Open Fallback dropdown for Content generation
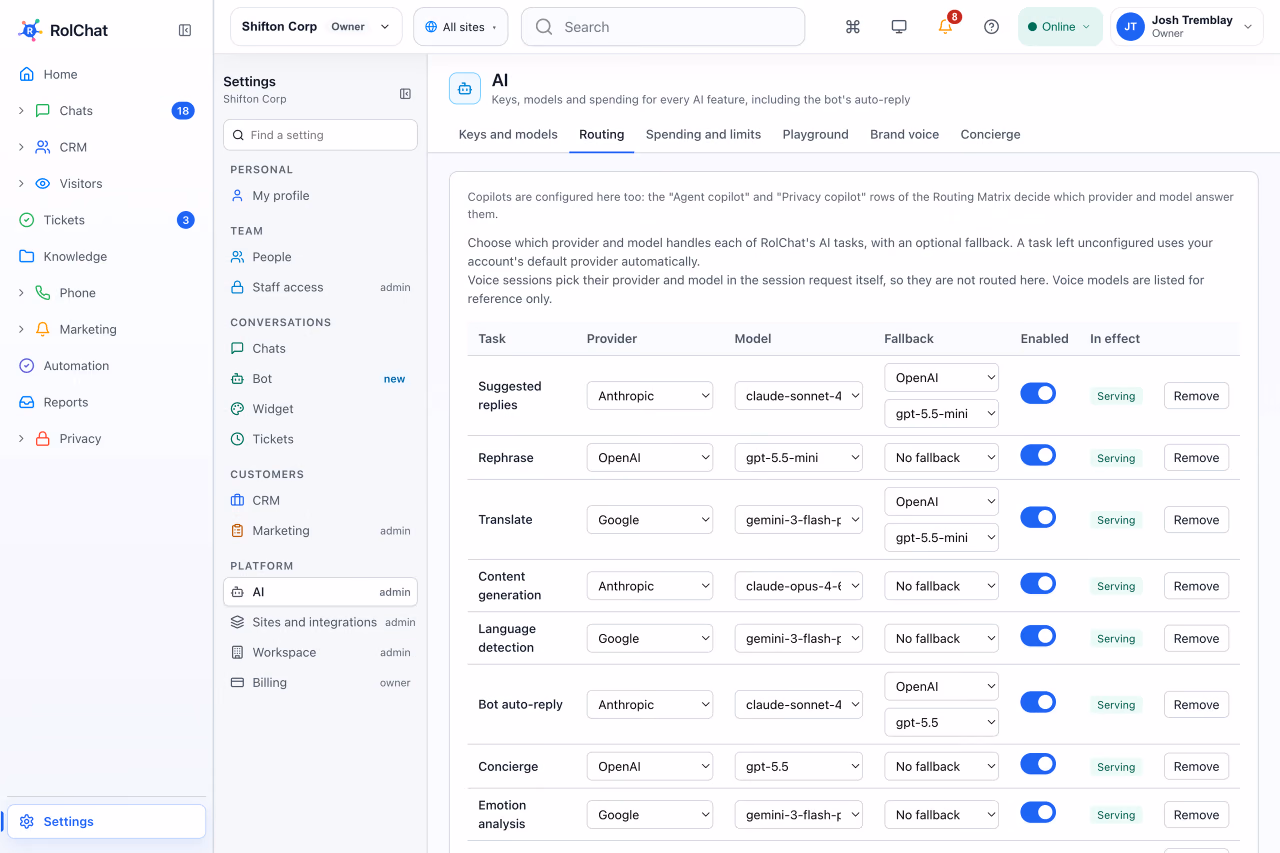 tap(942, 586)
